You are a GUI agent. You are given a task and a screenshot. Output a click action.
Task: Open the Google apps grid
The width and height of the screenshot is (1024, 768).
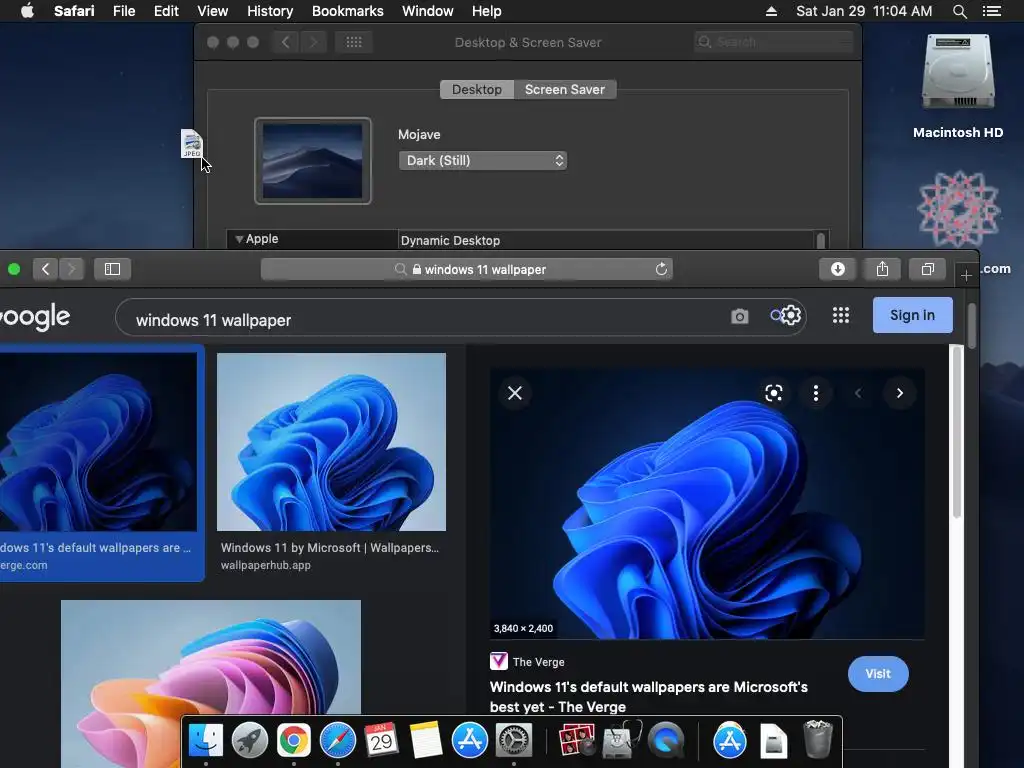(x=840, y=315)
